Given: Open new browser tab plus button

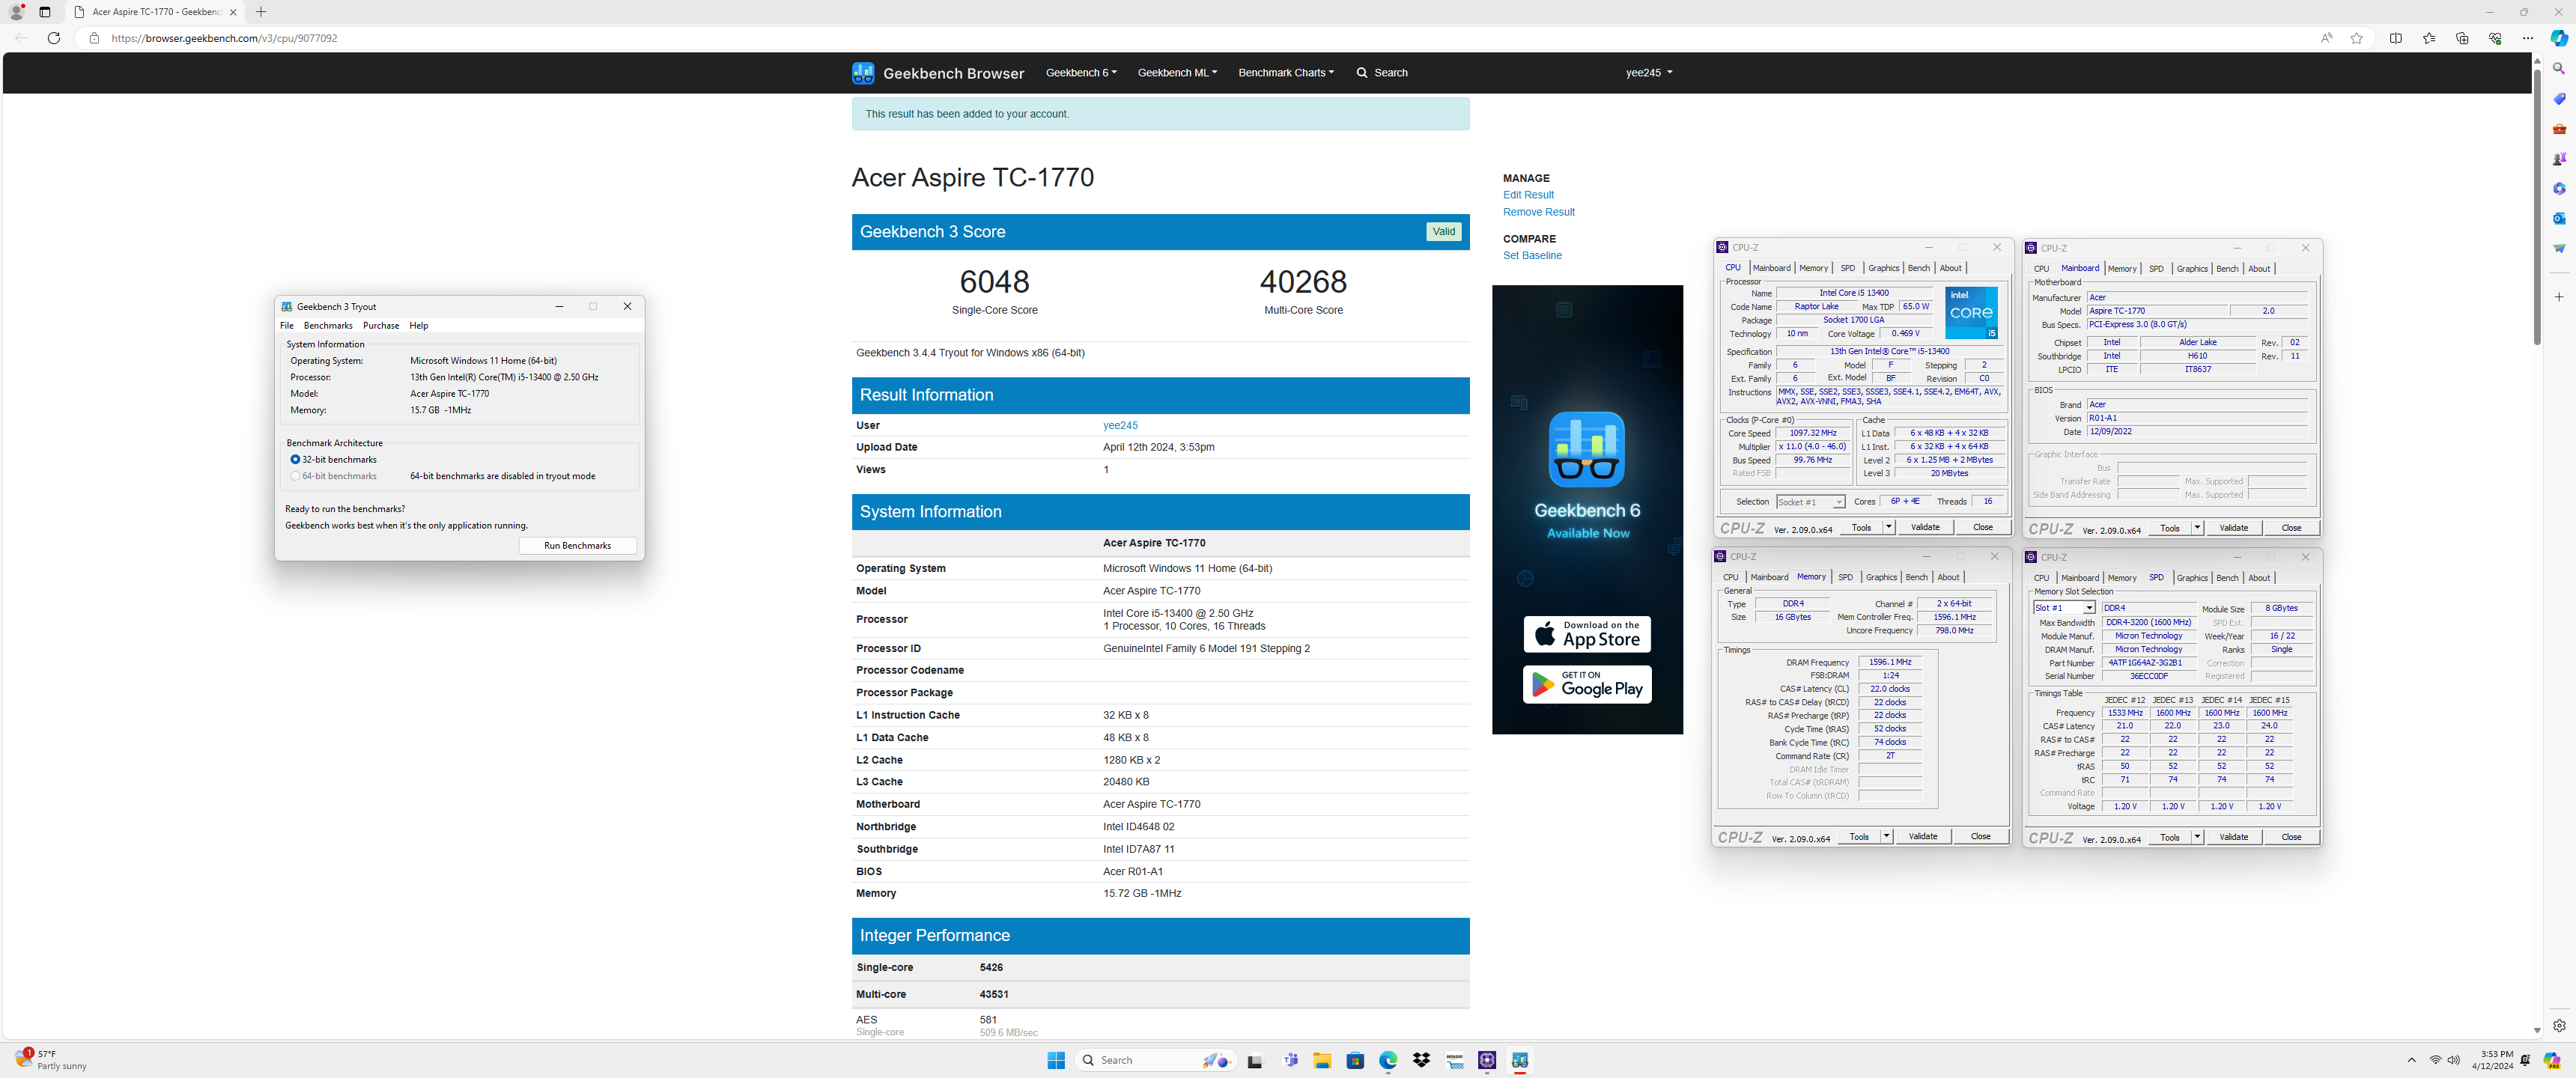Looking at the screenshot, I should 261,12.
